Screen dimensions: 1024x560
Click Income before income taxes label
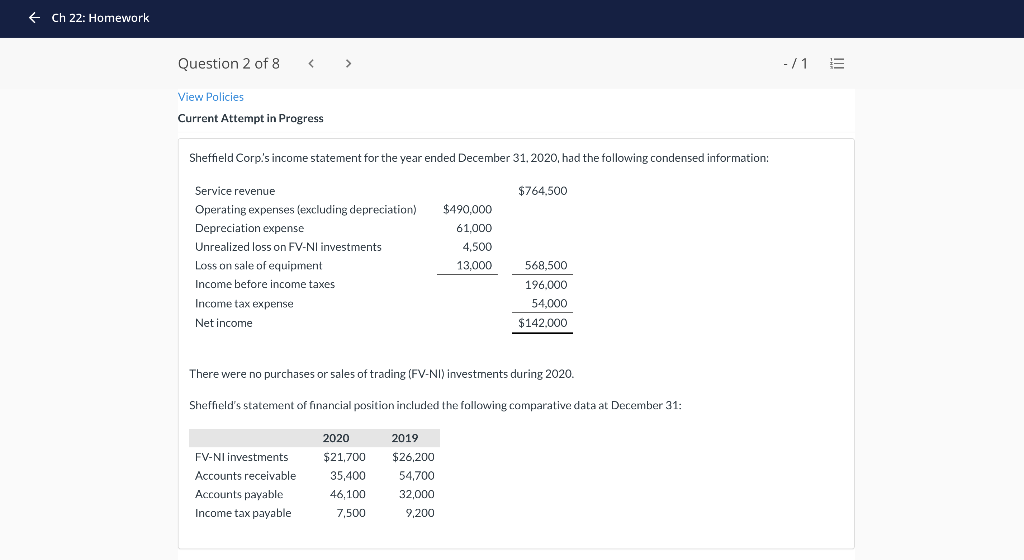(x=264, y=285)
